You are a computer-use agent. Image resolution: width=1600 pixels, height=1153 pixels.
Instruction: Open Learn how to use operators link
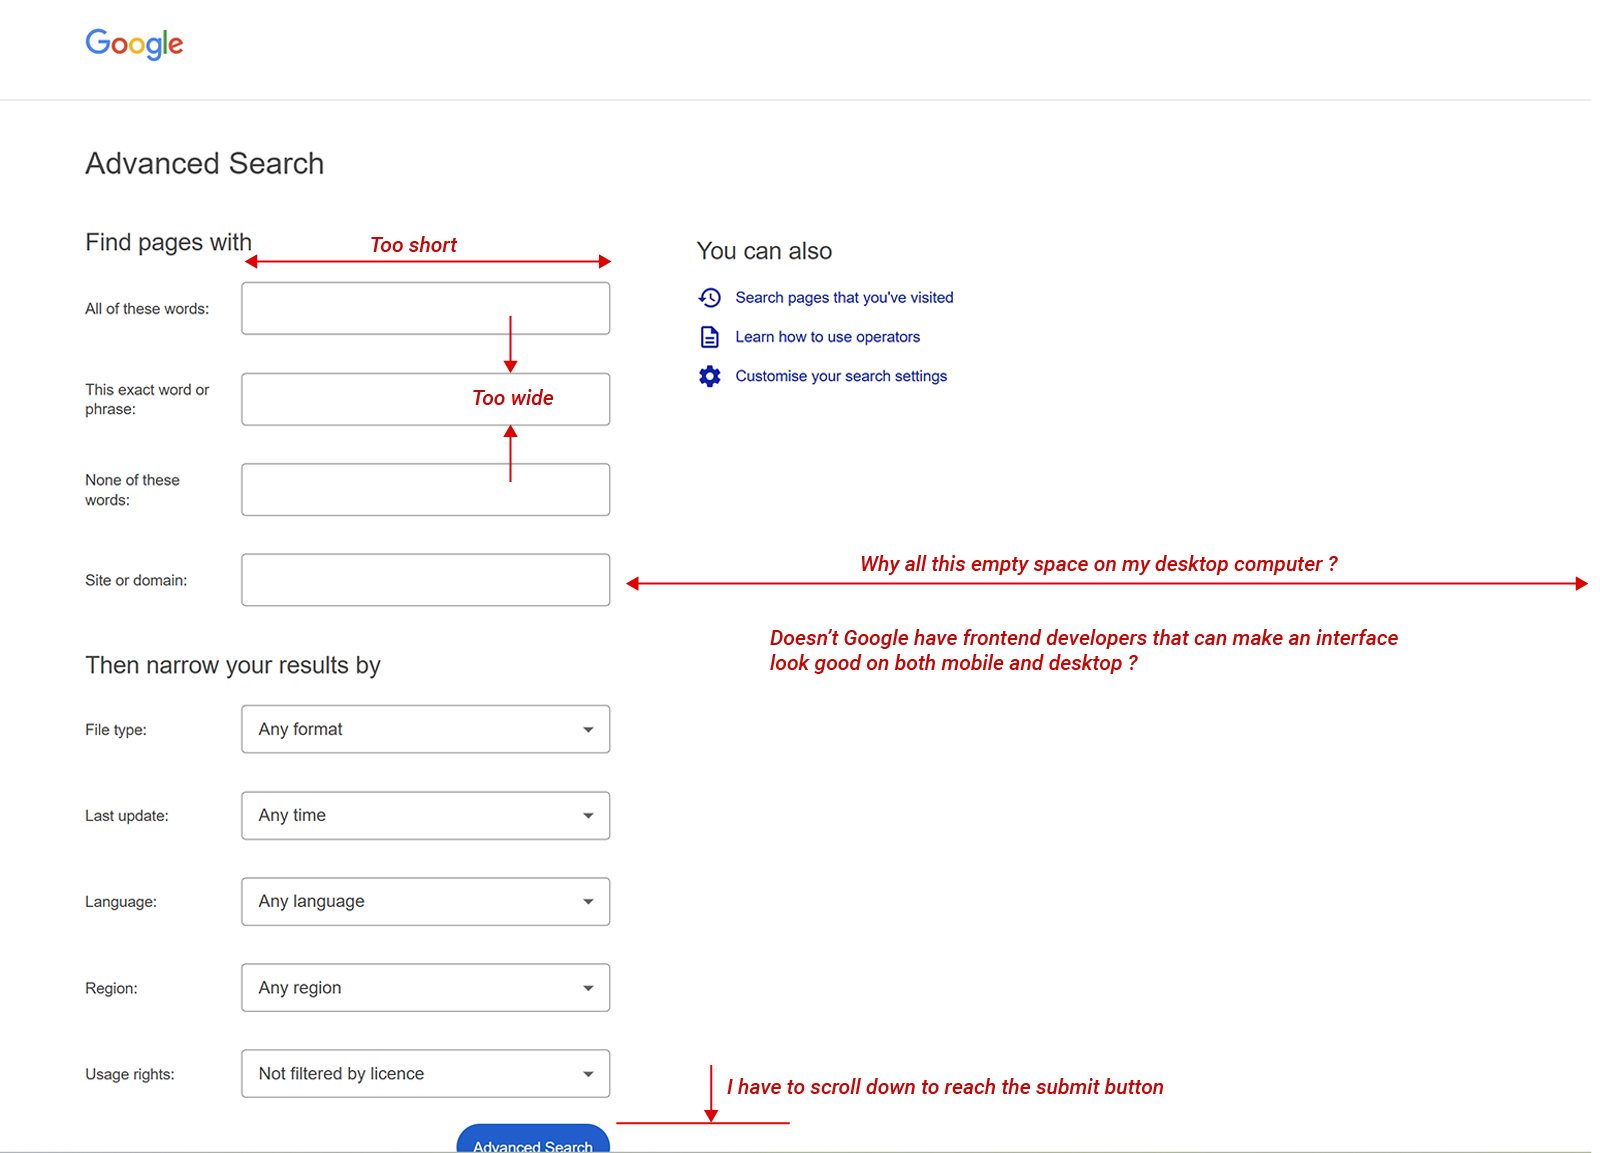(827, 337)
